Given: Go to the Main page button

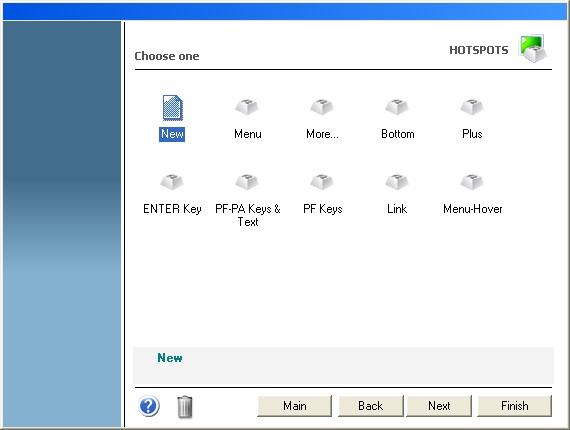Looking at the screenshot, I should coord(294,406).
